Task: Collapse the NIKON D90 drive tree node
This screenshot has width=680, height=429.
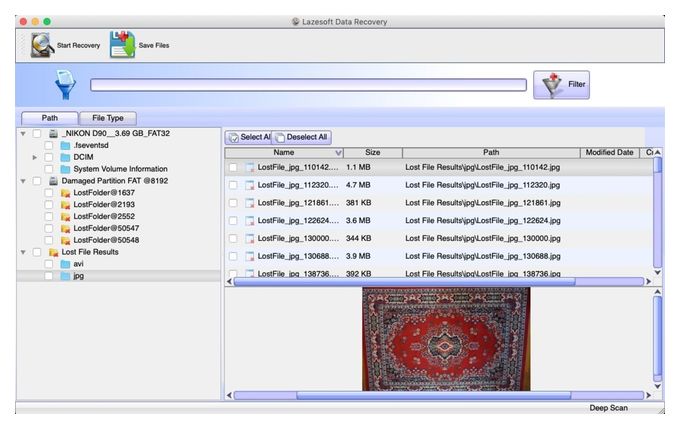Action: coord(23,134)
